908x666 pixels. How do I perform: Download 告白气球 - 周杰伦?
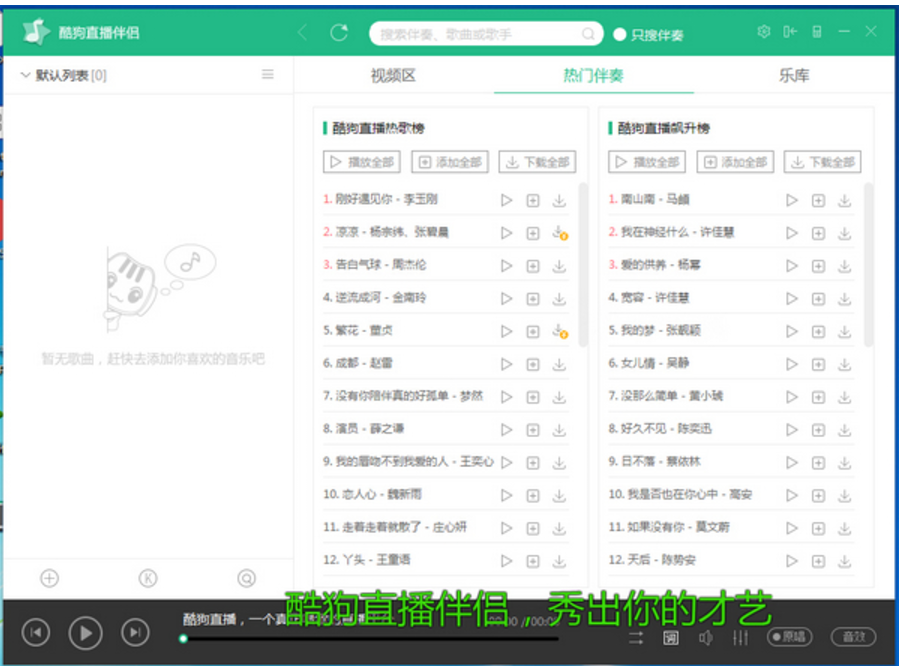point(559,266)
